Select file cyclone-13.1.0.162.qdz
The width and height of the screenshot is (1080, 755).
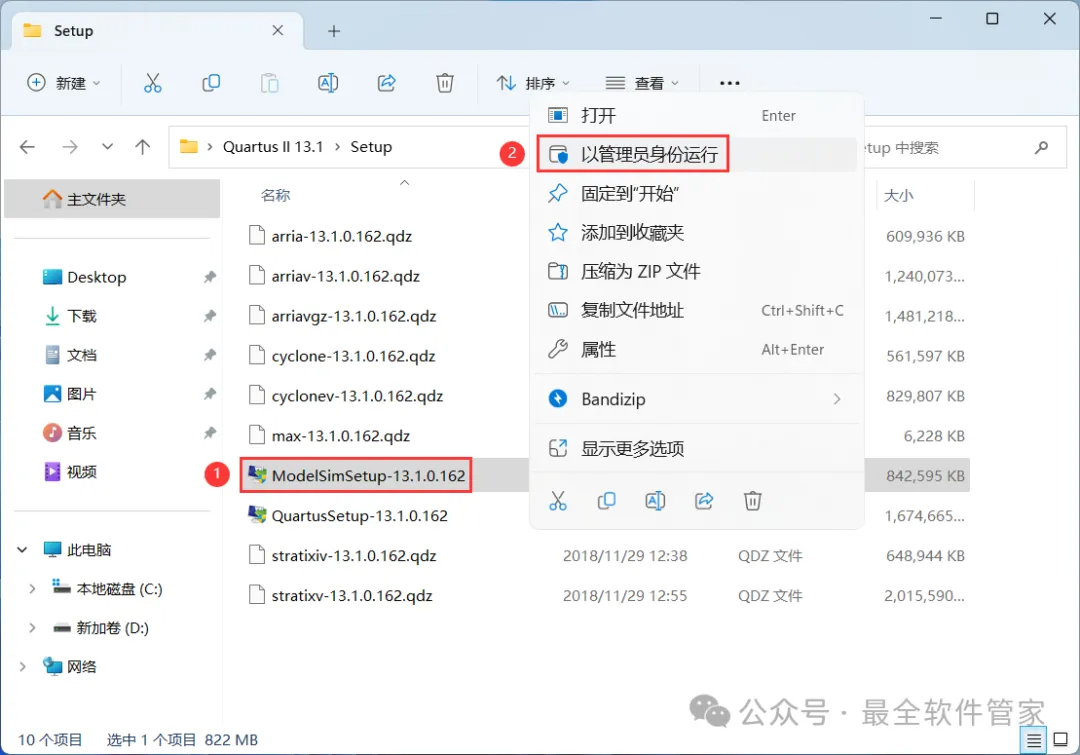[353, 356]
